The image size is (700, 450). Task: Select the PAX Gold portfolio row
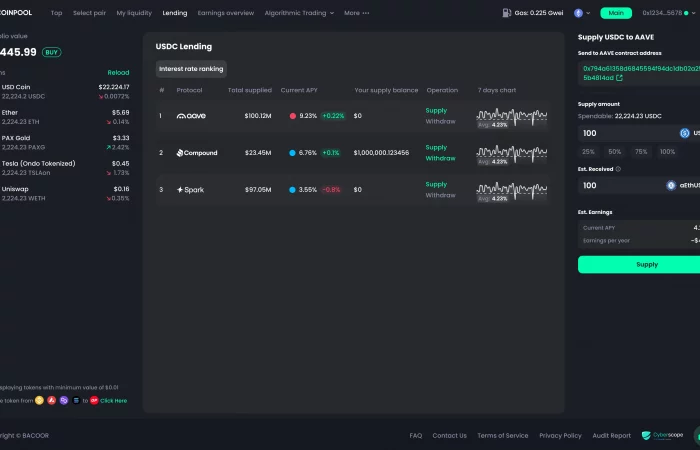click(x=65, y=142)
